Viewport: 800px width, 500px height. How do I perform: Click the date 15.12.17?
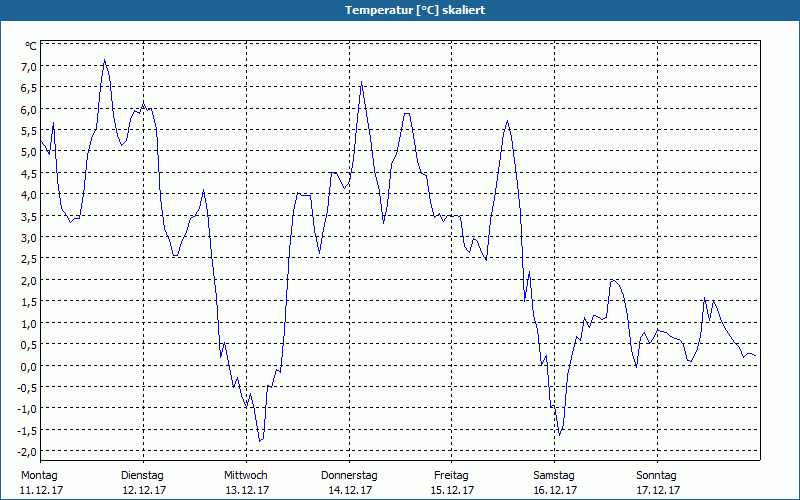[453, 490]
